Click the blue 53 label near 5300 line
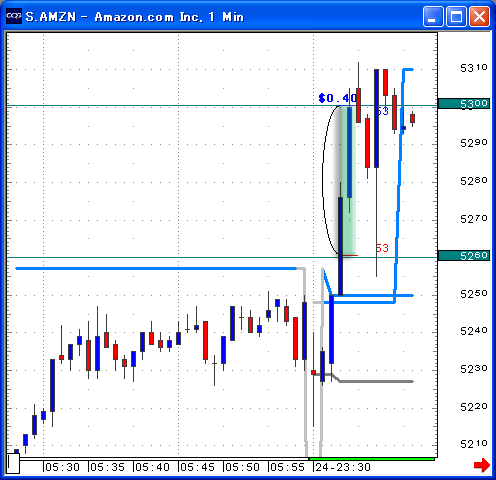 [383, 111]
